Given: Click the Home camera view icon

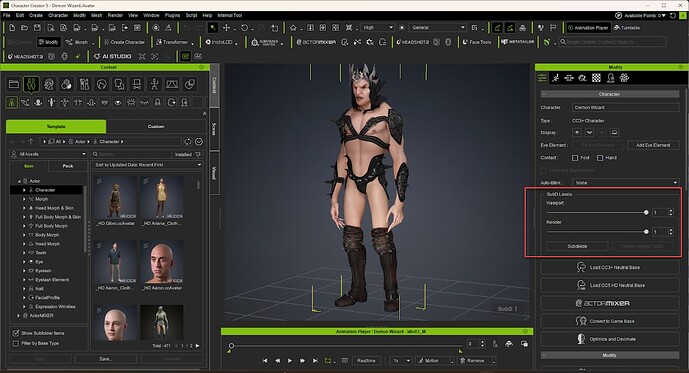Looking at the screenshot, I should coord(293,28).
